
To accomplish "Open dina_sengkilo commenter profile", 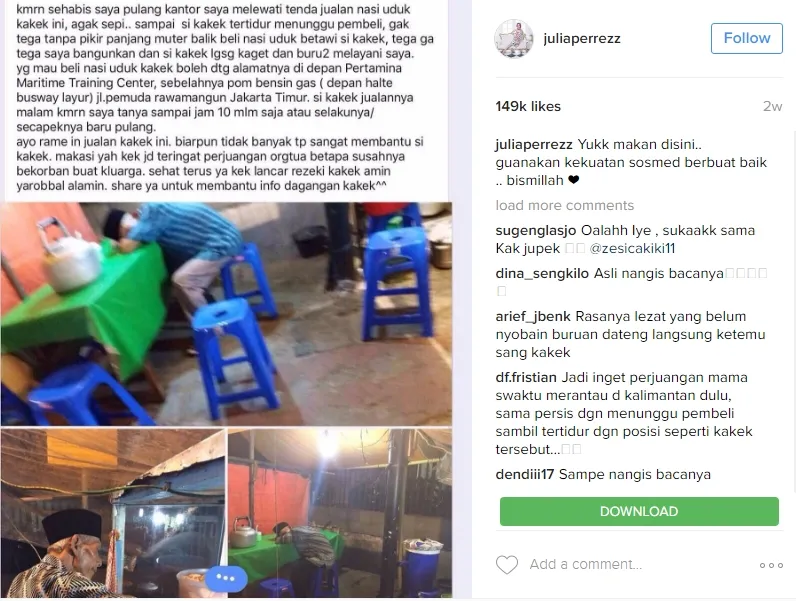I will click(542, 274).
